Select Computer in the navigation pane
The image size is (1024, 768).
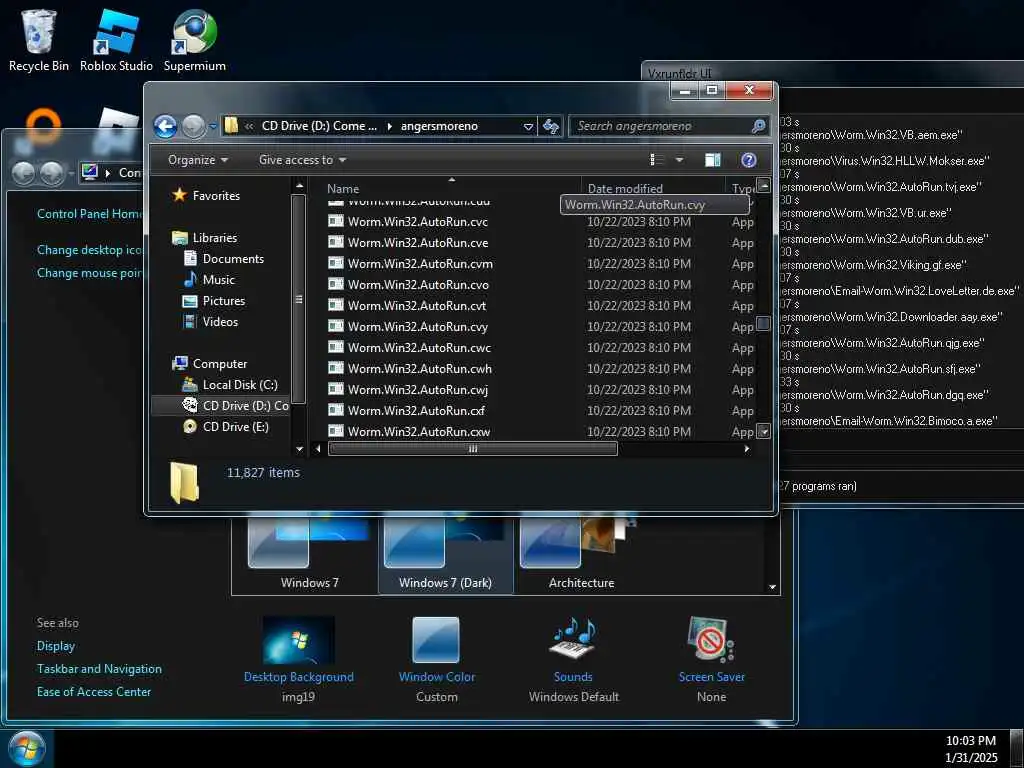(x=210, y=364)
